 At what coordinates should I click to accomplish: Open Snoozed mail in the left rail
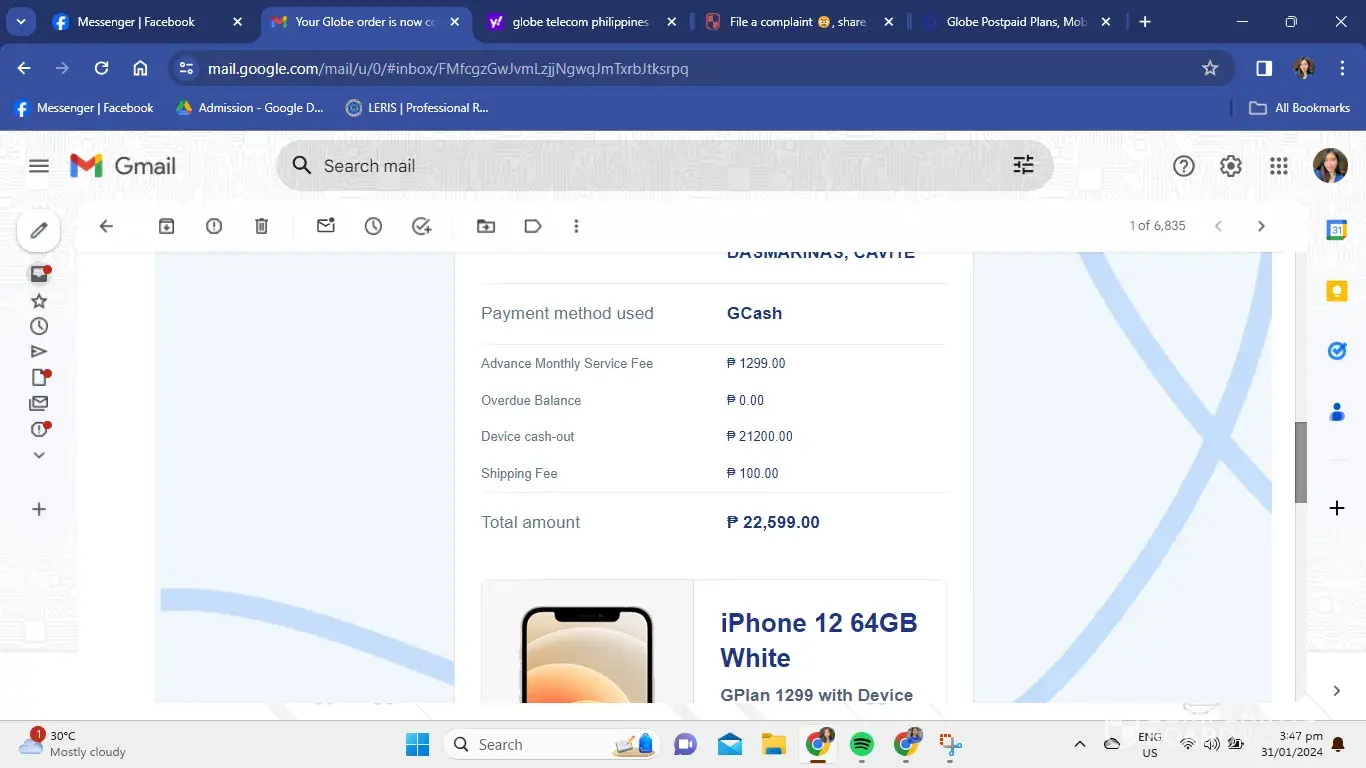39,326
